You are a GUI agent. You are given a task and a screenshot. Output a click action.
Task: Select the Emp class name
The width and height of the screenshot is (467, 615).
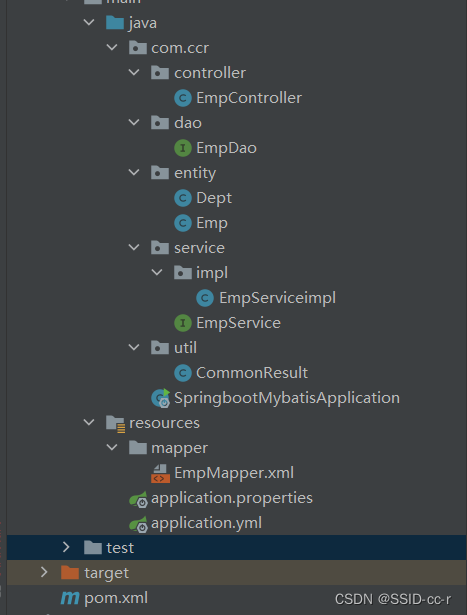[x=212, y=223]
